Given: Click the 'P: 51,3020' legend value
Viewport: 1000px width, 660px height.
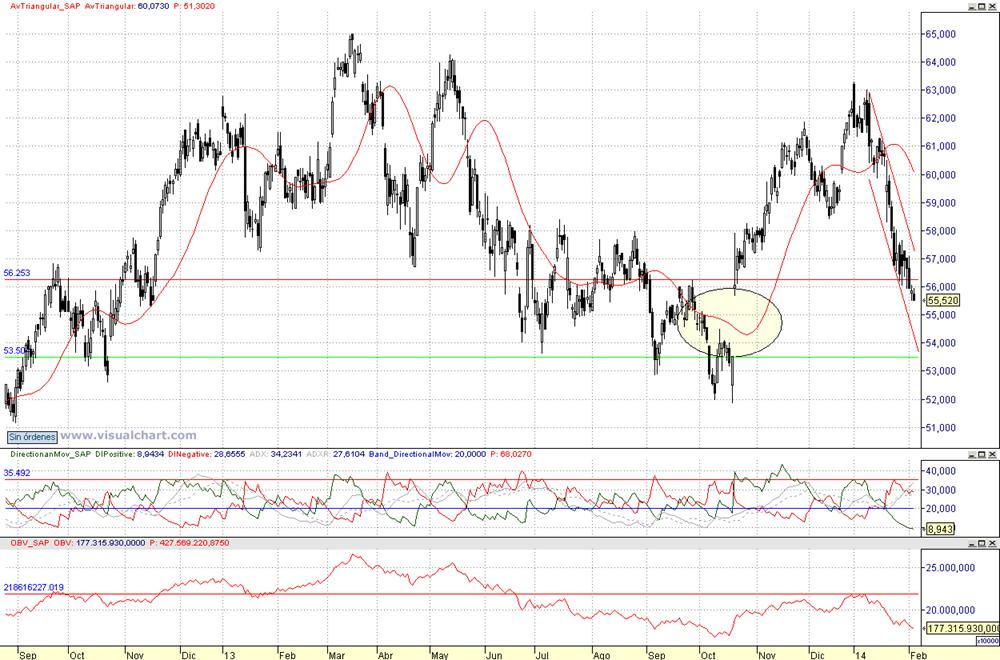Looking at the screenshot, I should [x=195, y=6].
